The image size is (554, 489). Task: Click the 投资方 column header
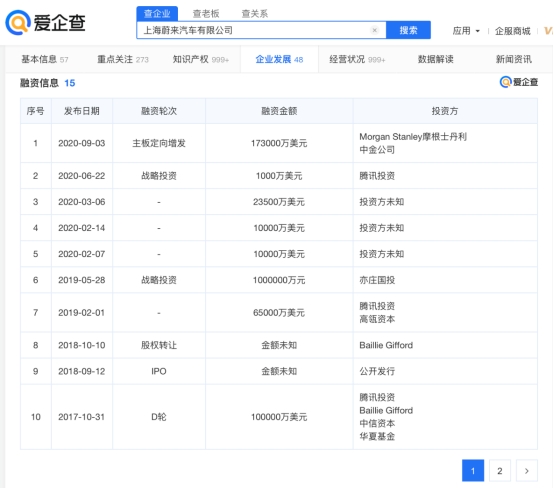click(445, 111)
